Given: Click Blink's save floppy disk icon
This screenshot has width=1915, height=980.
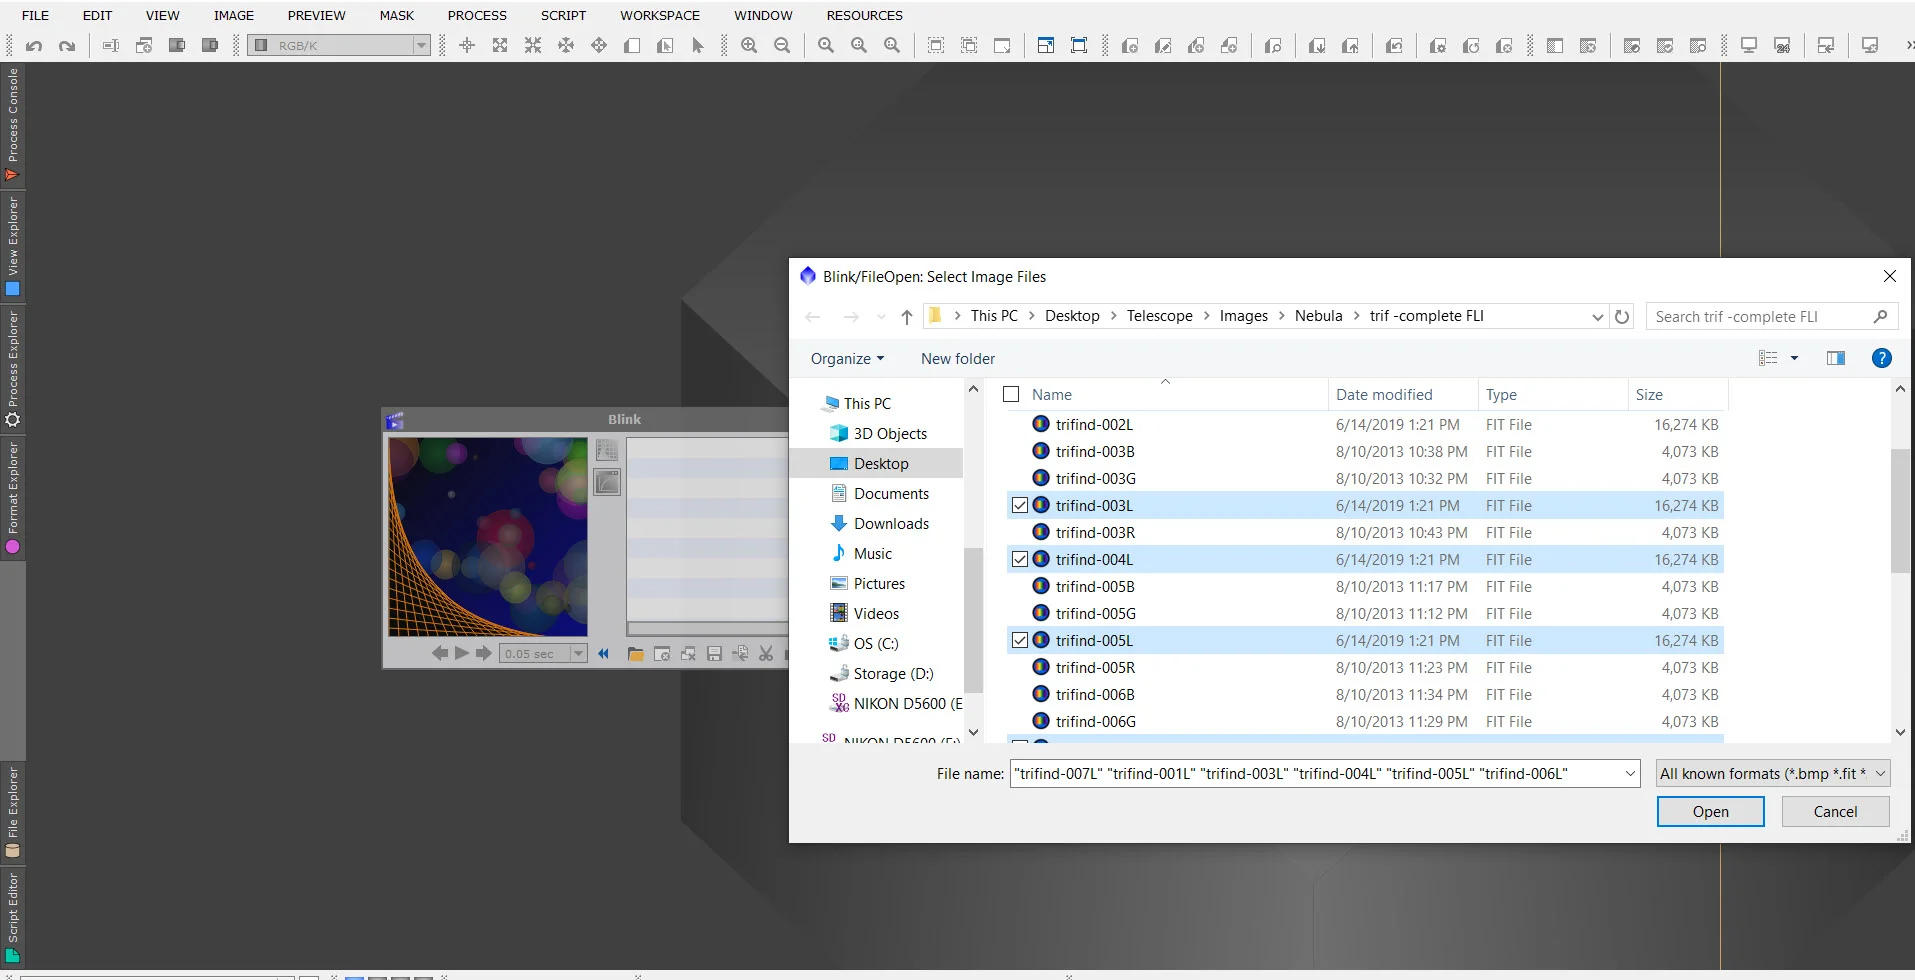Looking at the screenshot, I should [714, 653].
